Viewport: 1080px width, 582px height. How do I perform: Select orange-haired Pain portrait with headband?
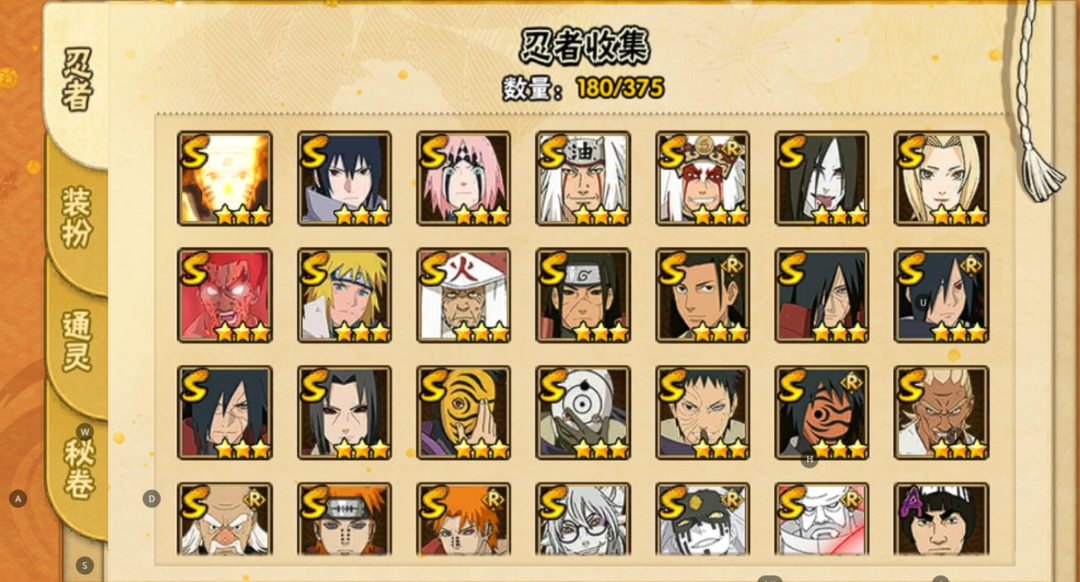click(344, 519)
